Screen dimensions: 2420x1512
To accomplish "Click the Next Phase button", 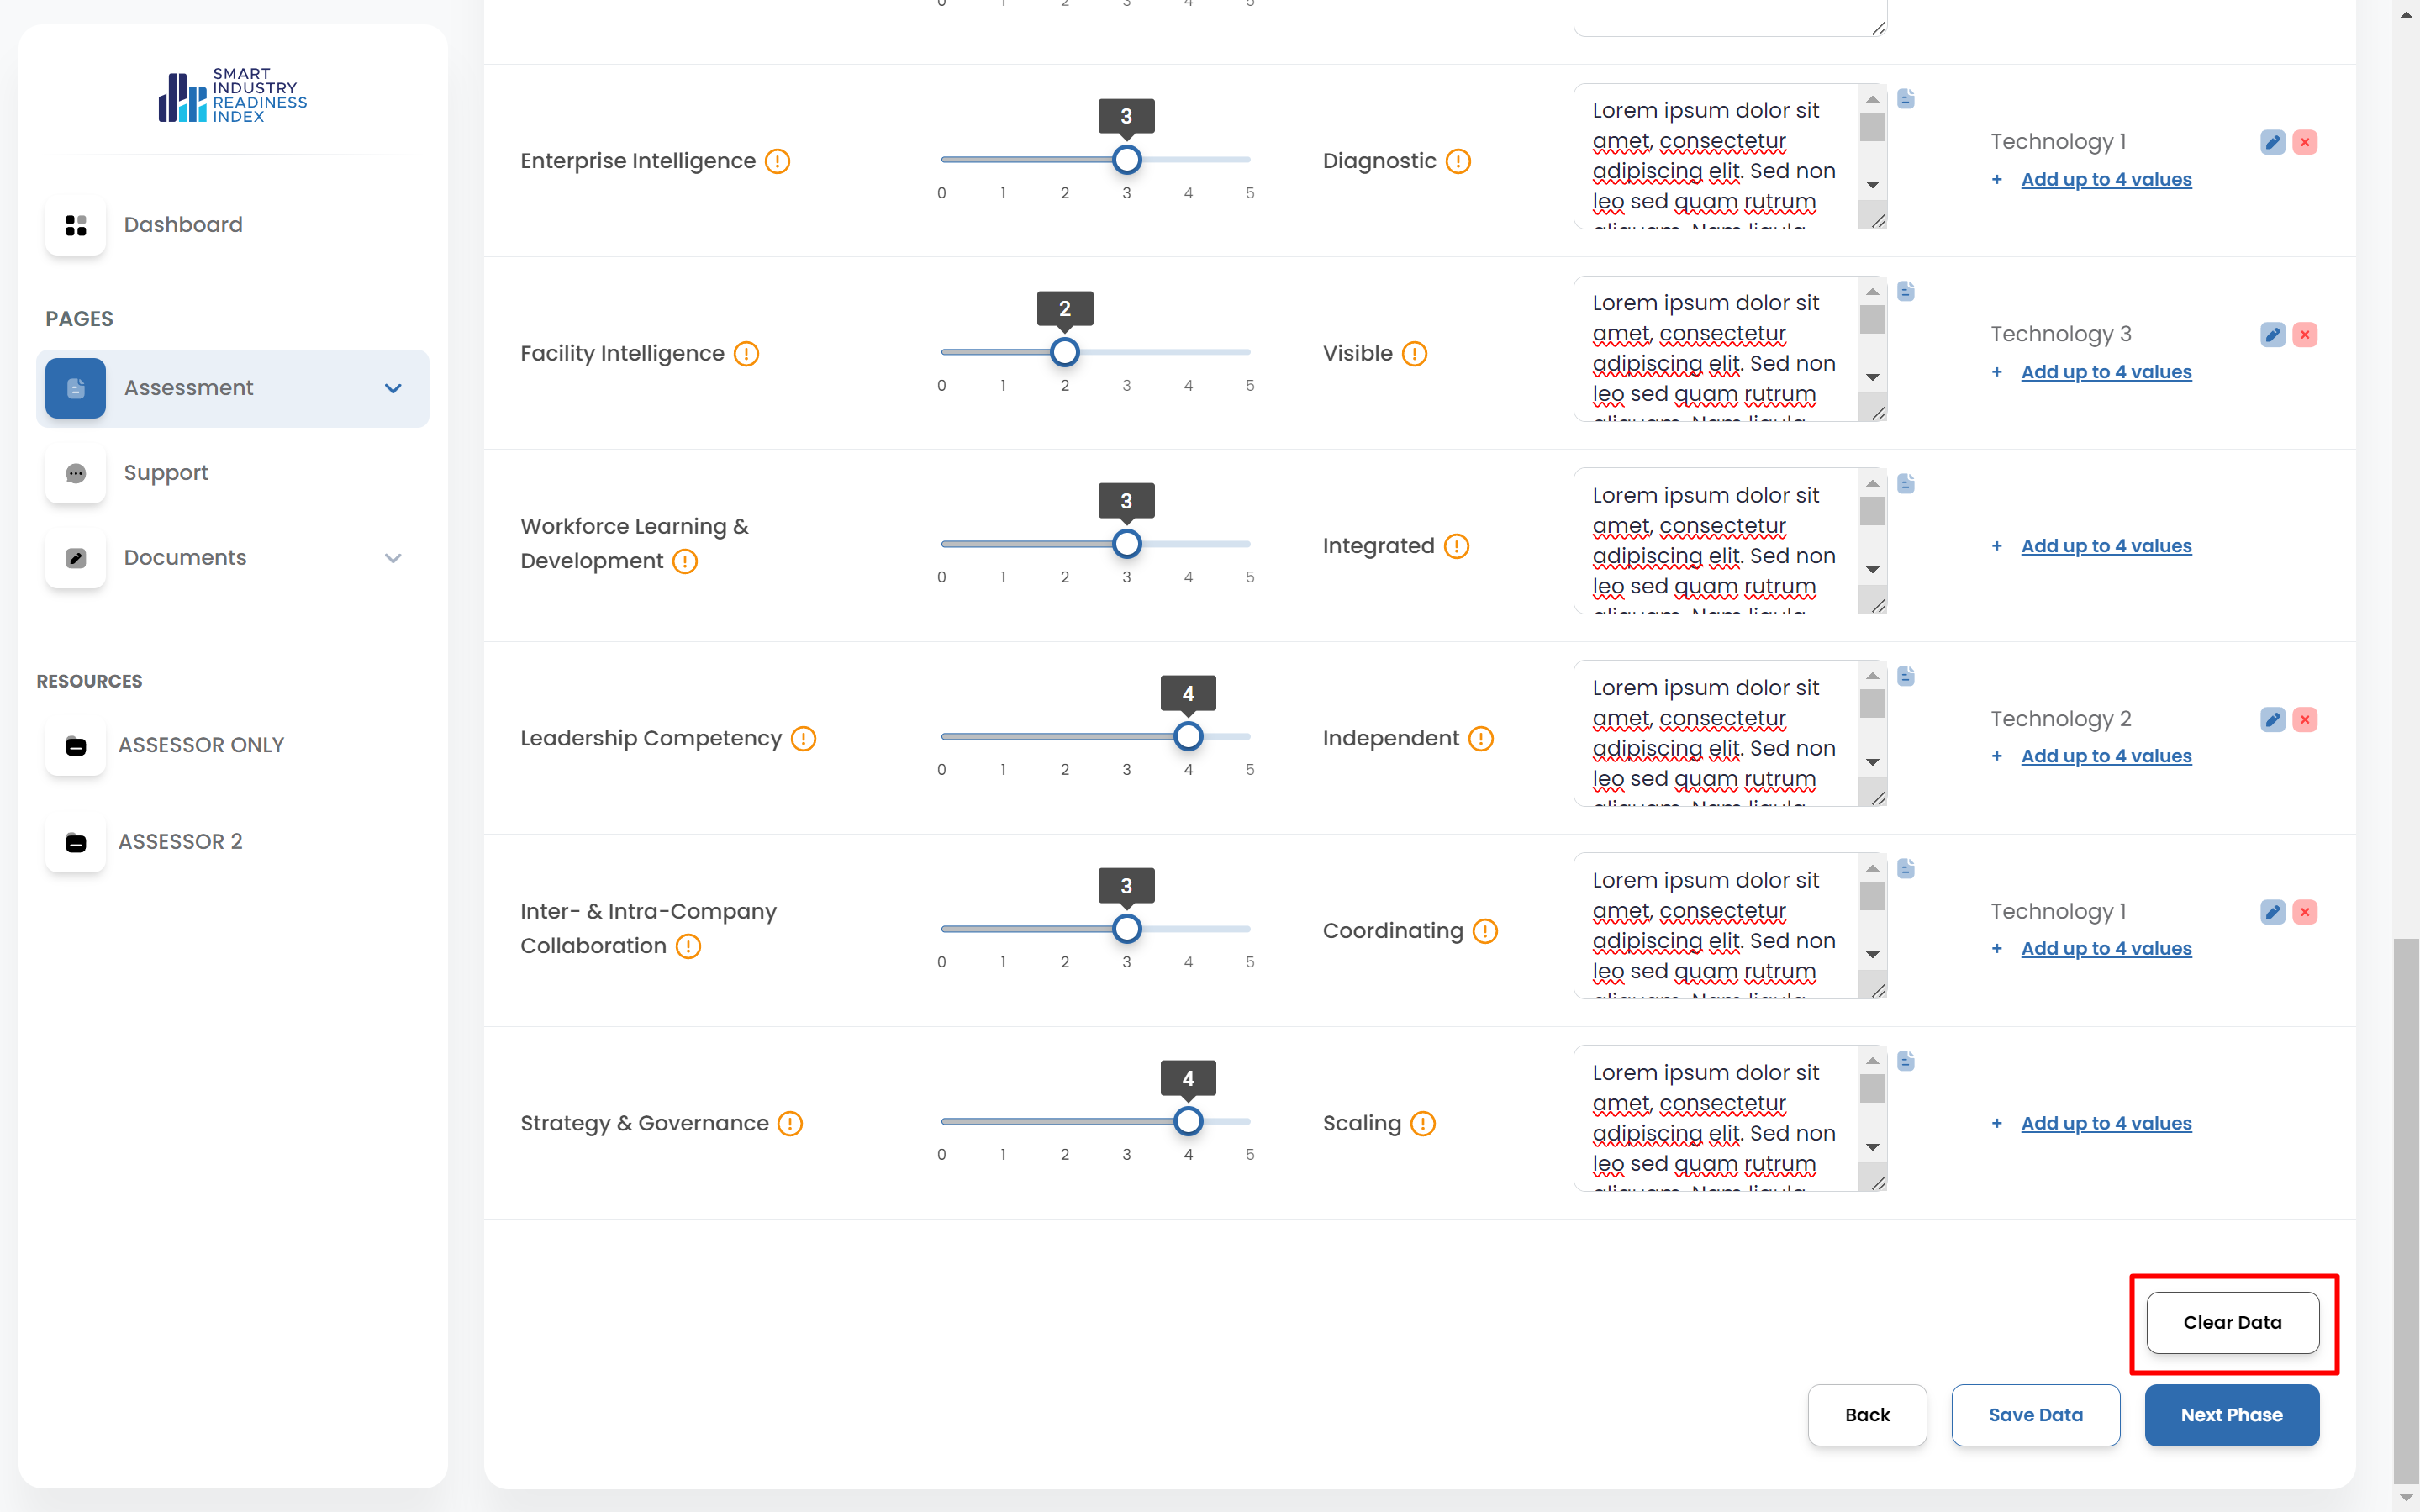I will tap(2231, 1415).
